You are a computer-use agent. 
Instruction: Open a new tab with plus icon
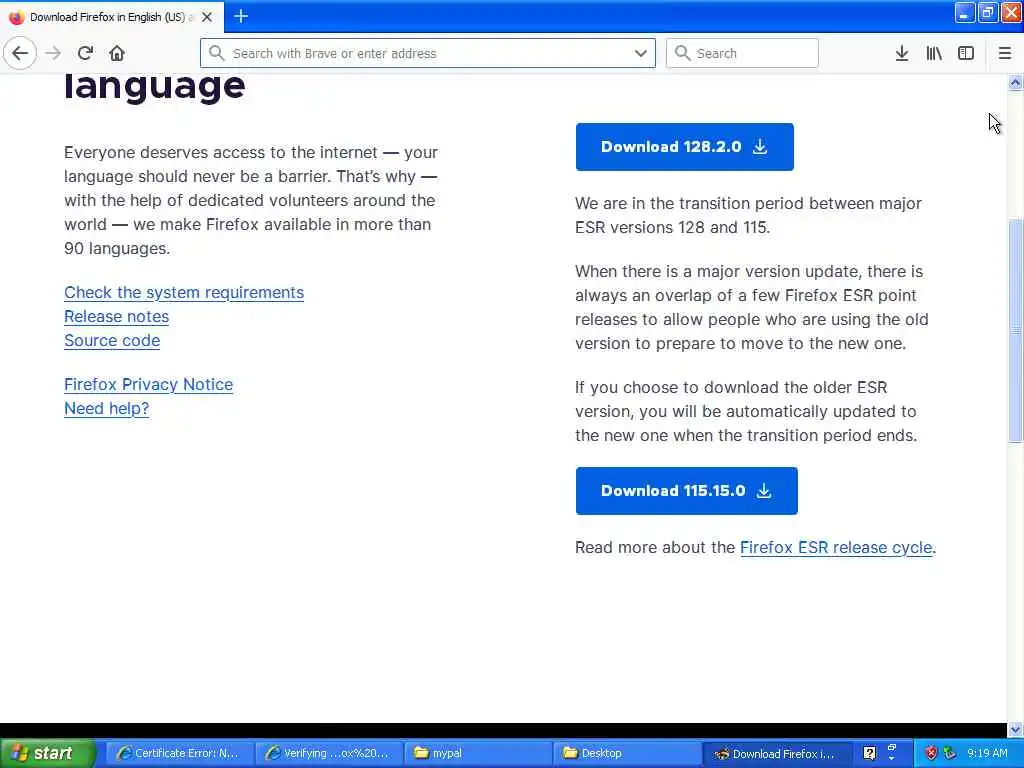click(x=241, y=16)
